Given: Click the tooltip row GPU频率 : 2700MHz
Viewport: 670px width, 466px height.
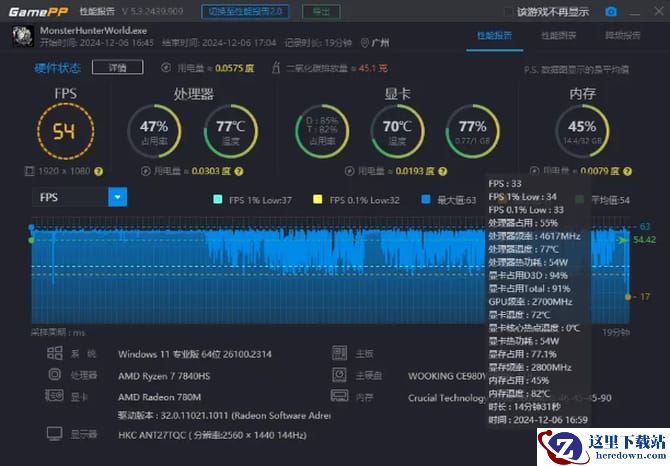Looking at the screenshot, I should 530,302.
